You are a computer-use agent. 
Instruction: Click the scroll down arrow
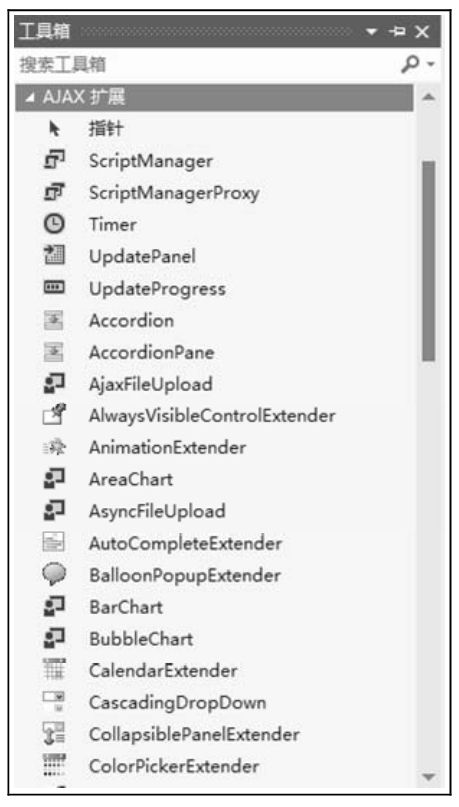point(429,776)
